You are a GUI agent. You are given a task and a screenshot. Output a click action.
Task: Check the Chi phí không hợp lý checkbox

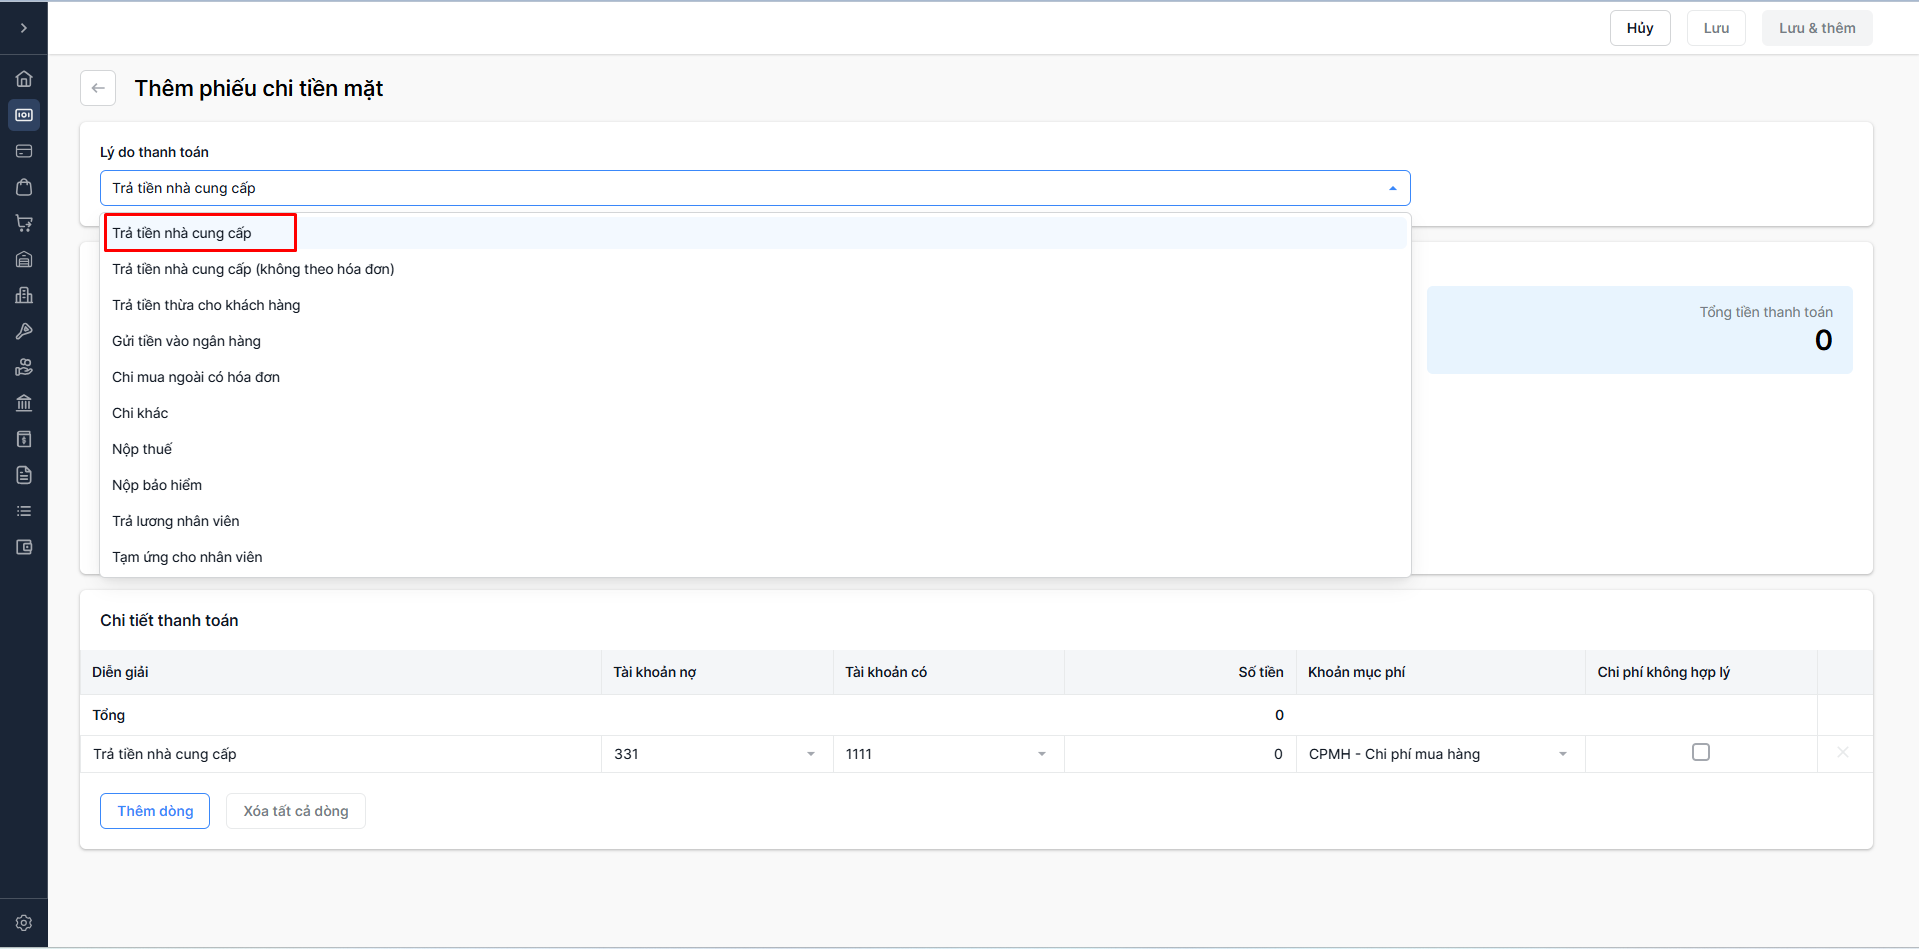(x=1700, y=752)
